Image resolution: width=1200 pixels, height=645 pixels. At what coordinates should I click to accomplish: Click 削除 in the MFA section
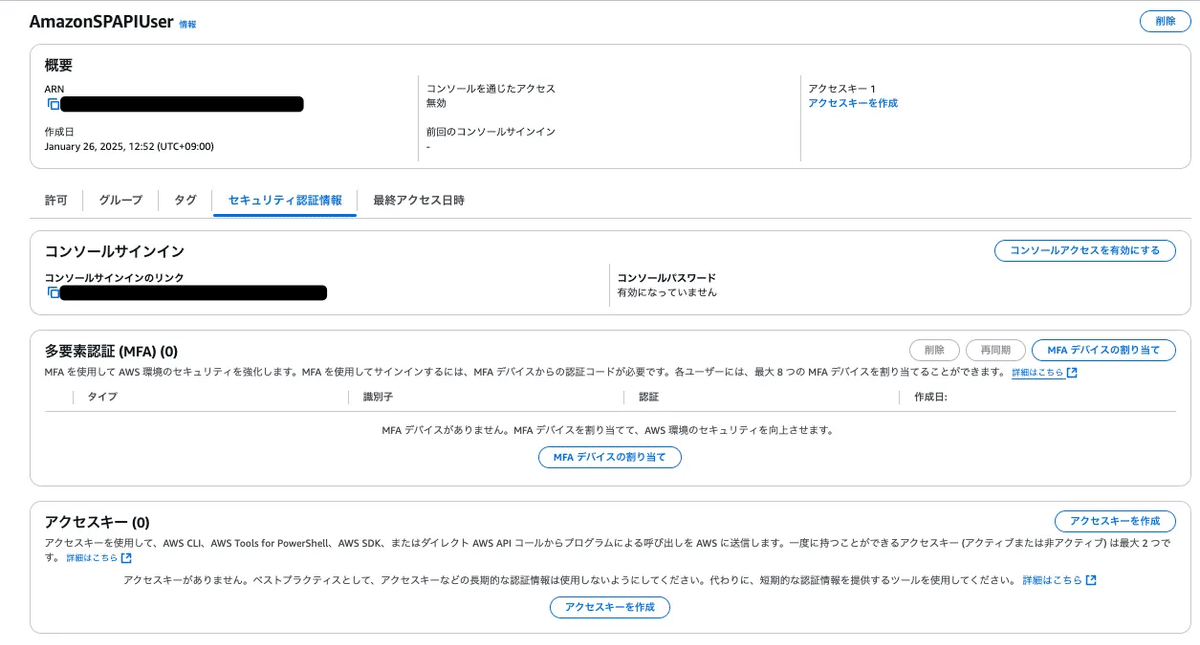(x=933, y=350)
